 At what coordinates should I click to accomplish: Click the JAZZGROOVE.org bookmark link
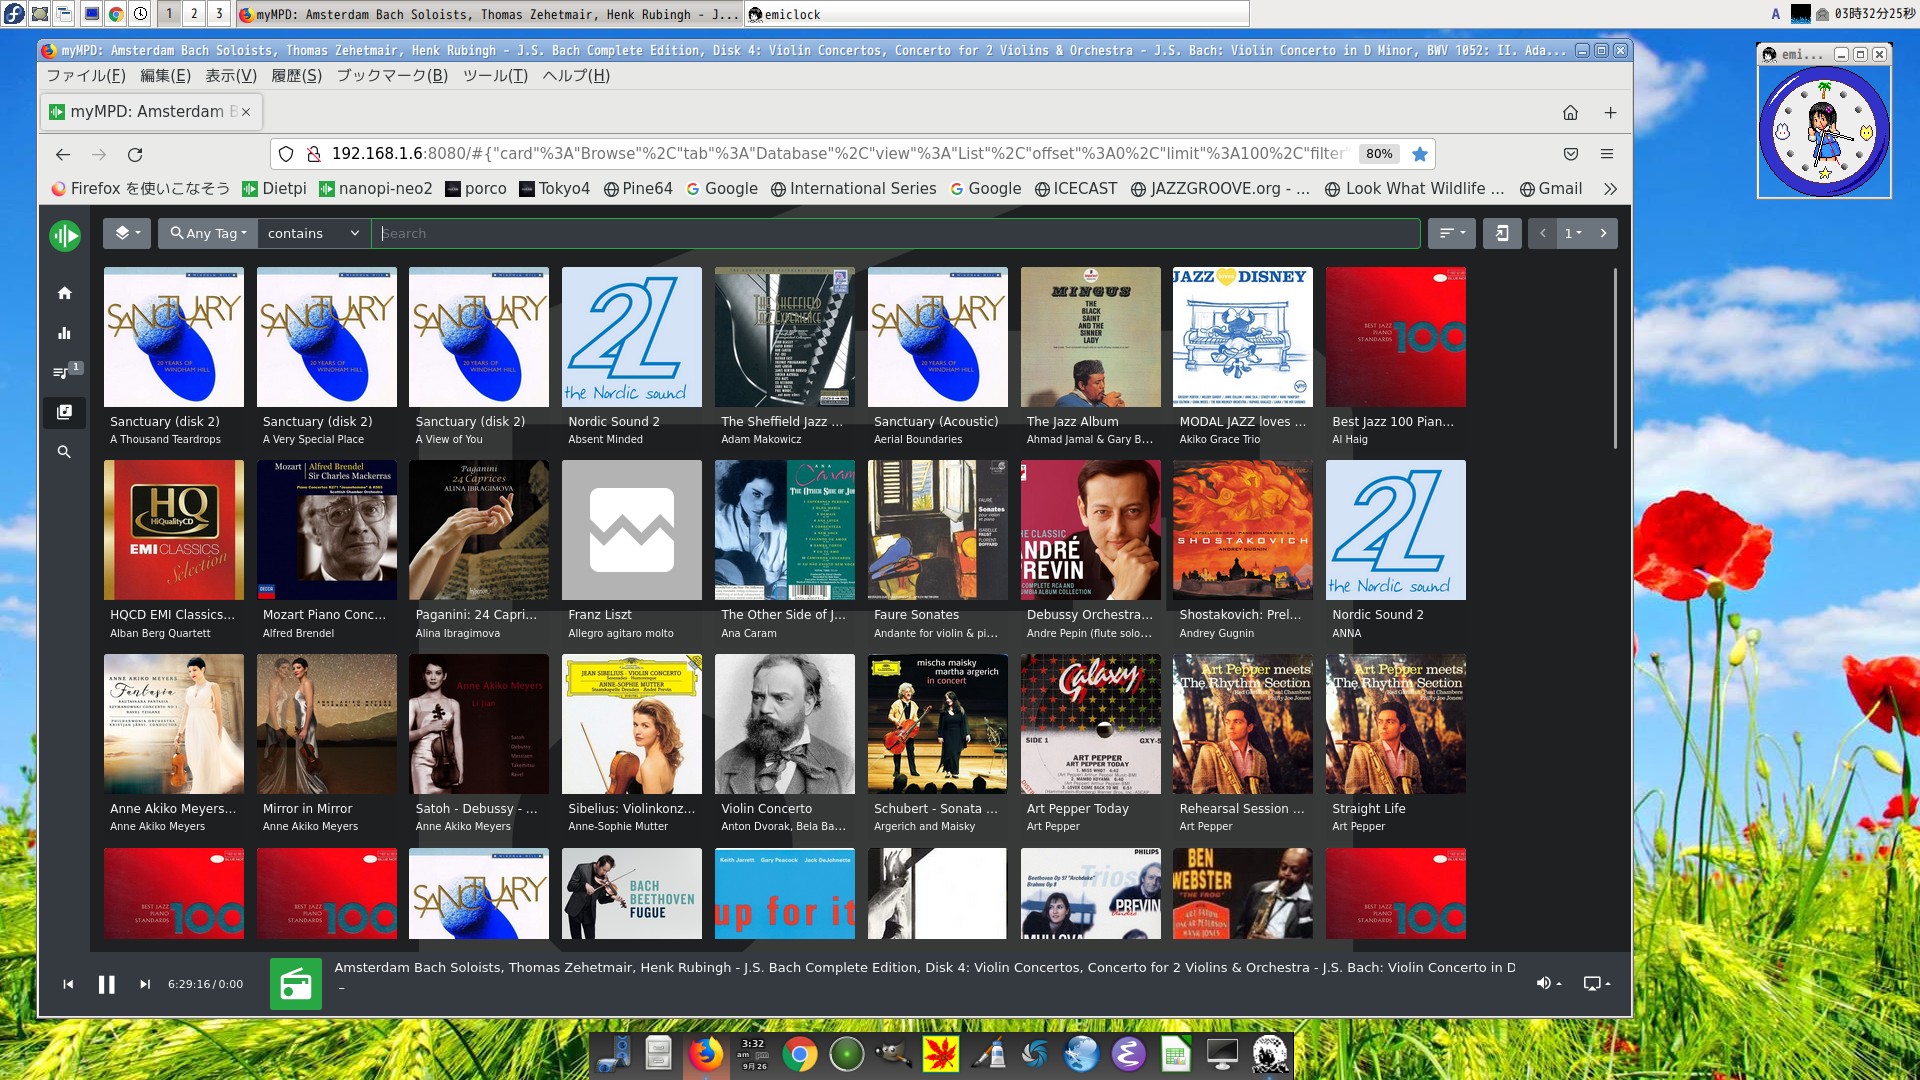click(x=1221, y=189)
